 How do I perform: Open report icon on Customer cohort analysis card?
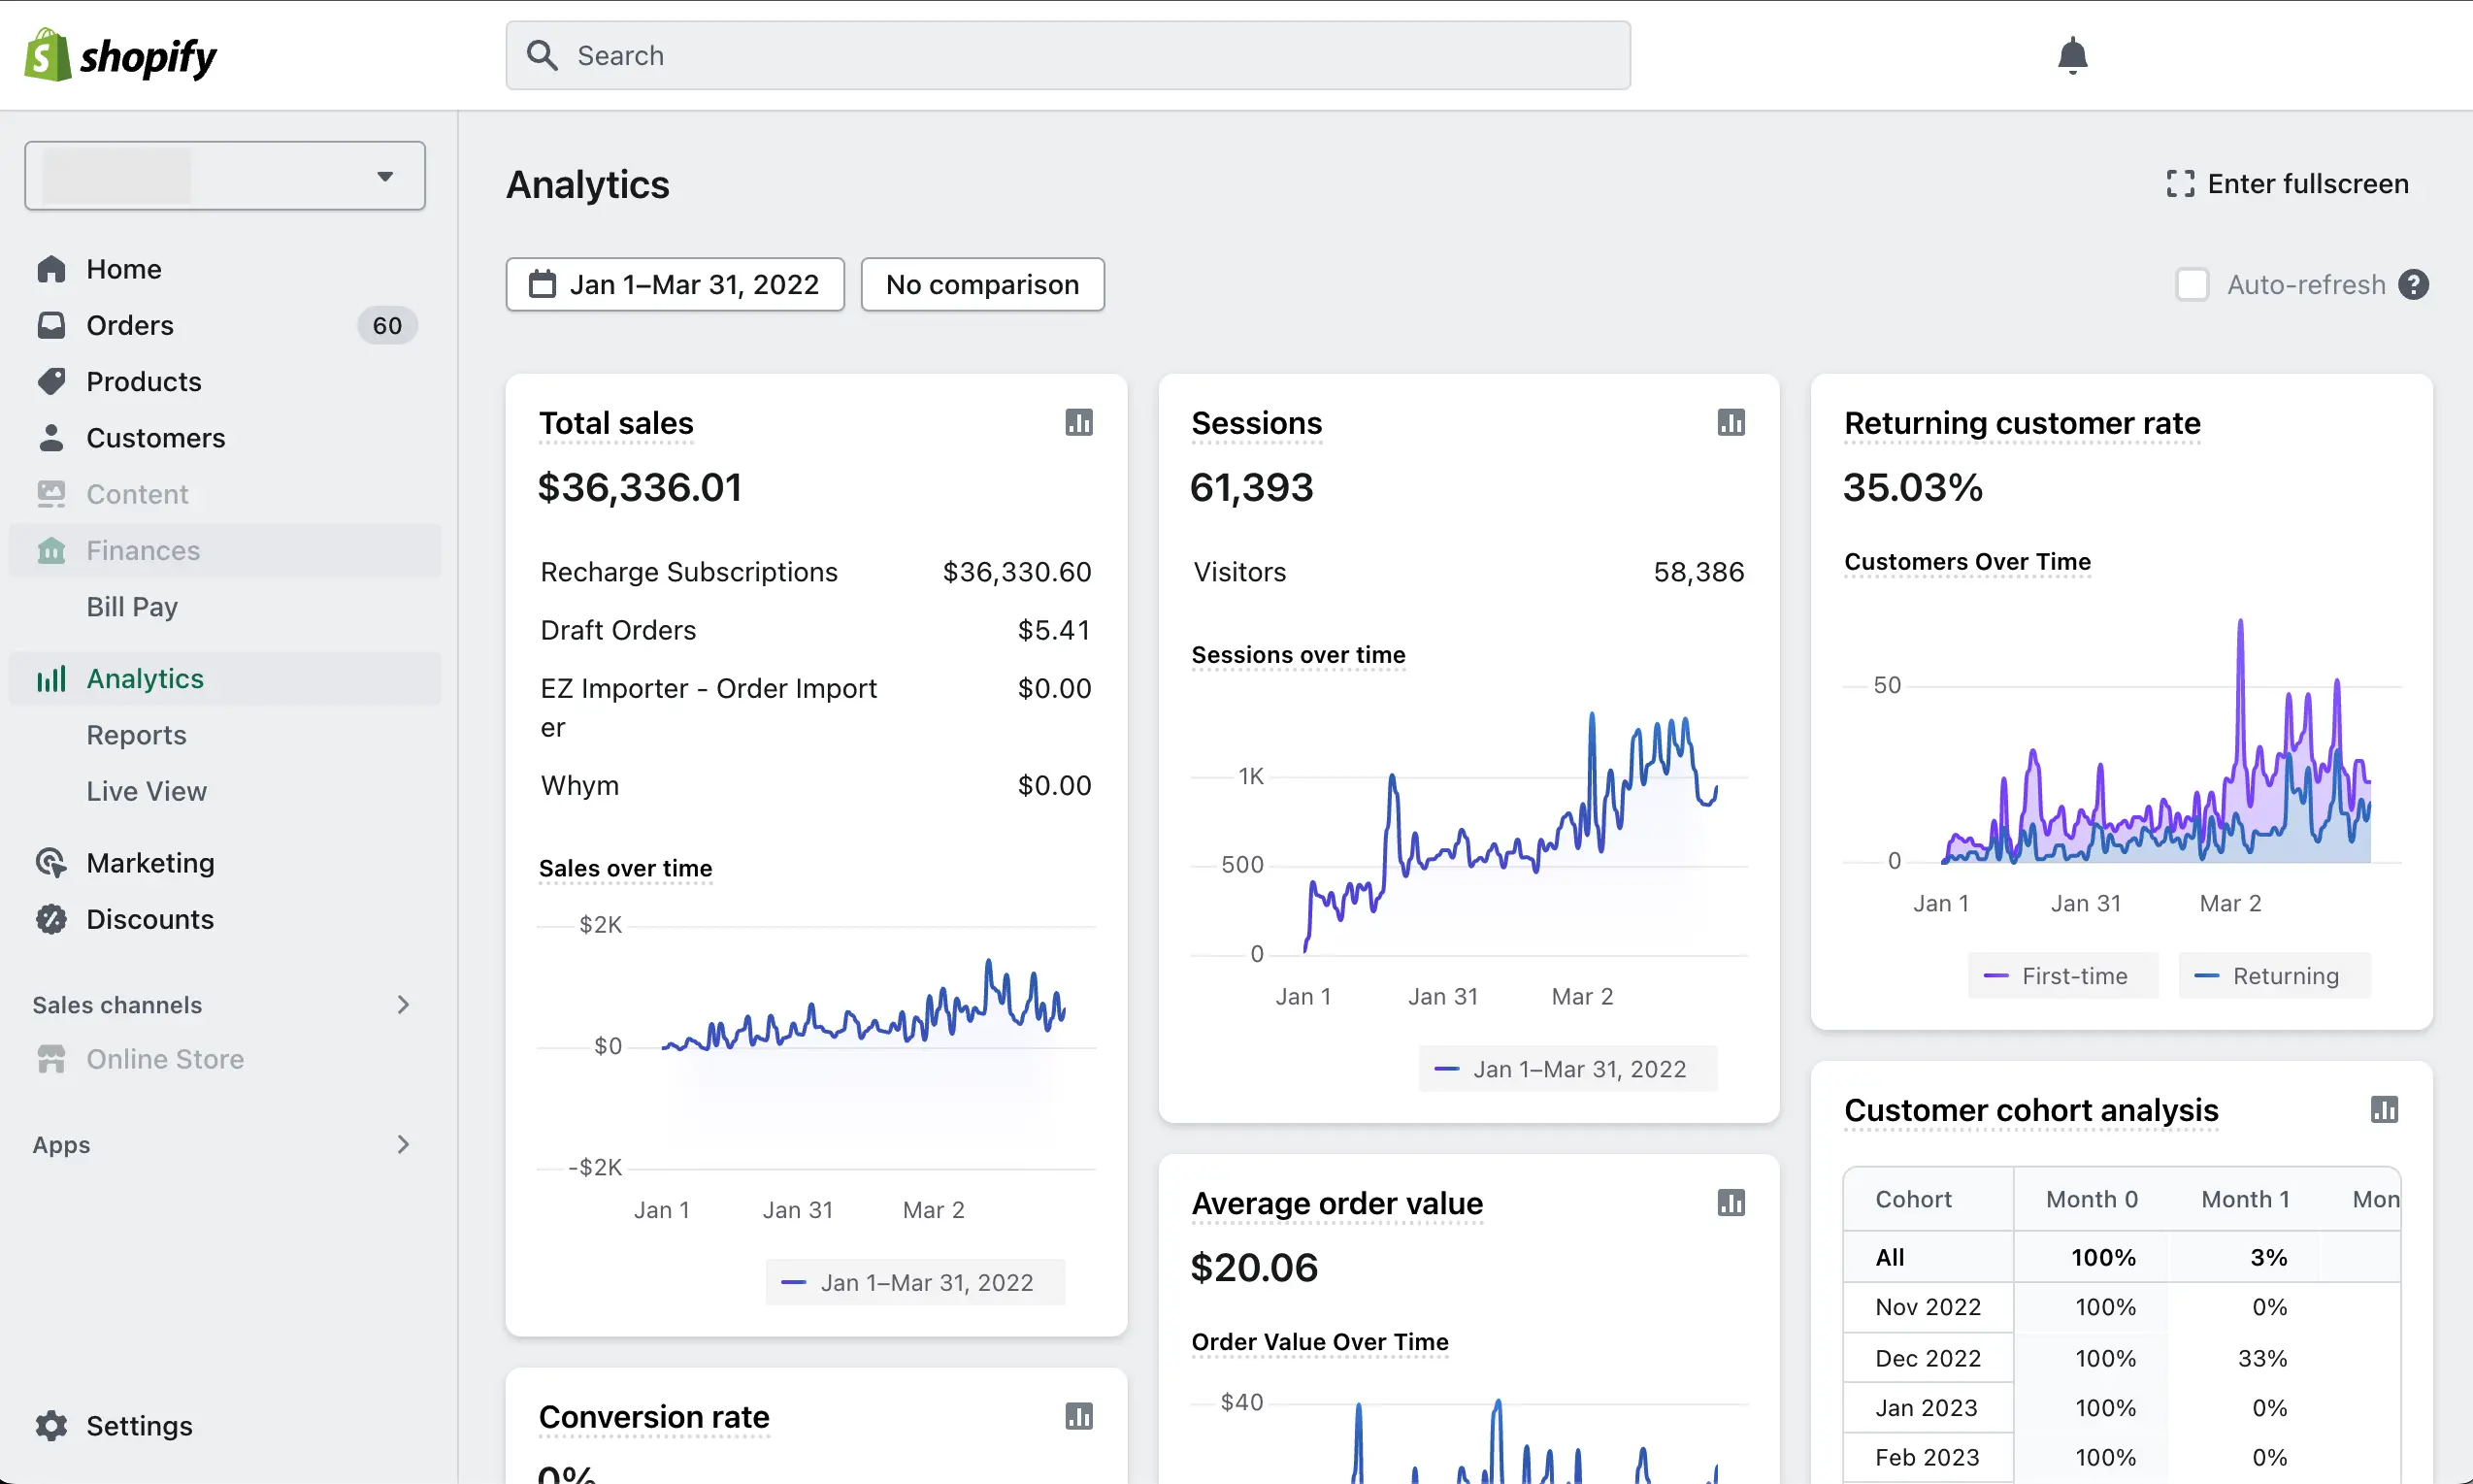(2384, 1110)
